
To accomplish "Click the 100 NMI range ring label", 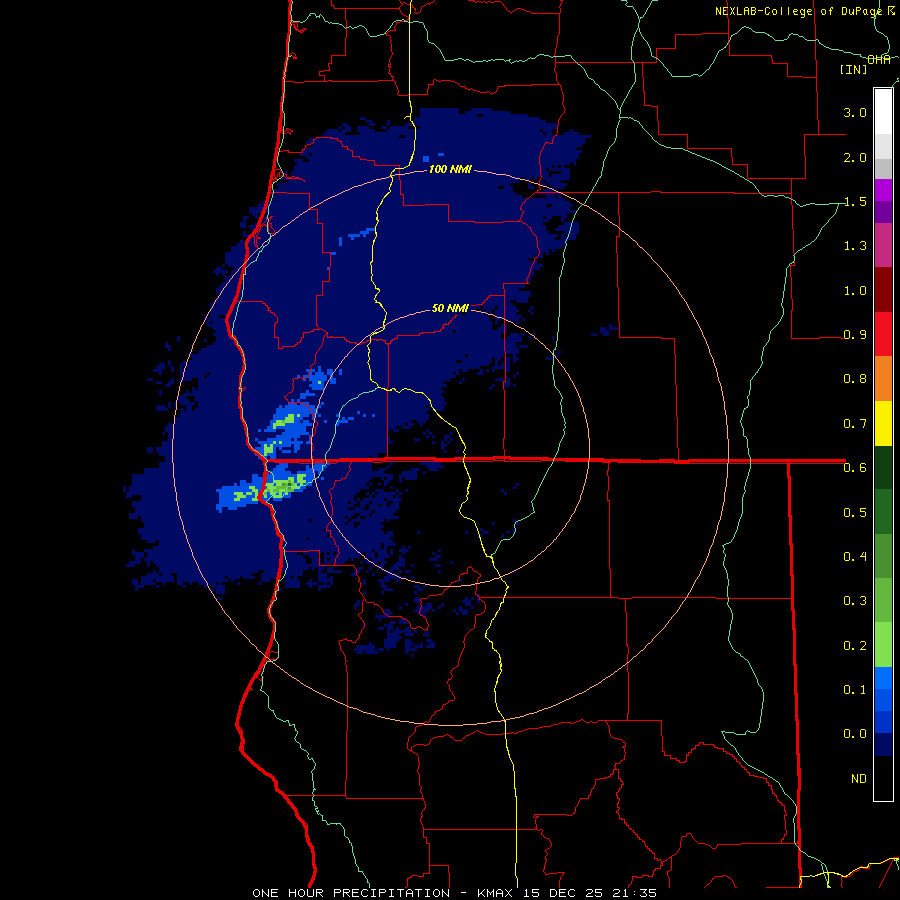I will [450, 169].
